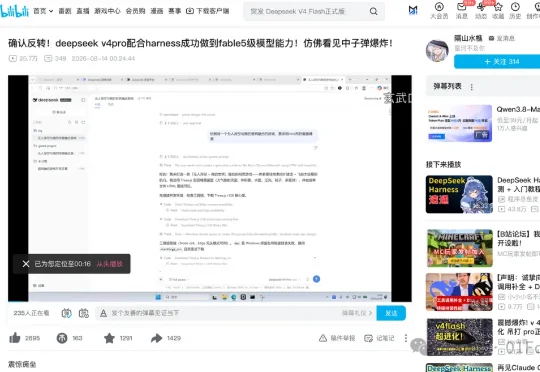Open the 赛事 navigation item

[x=175, y=11]
